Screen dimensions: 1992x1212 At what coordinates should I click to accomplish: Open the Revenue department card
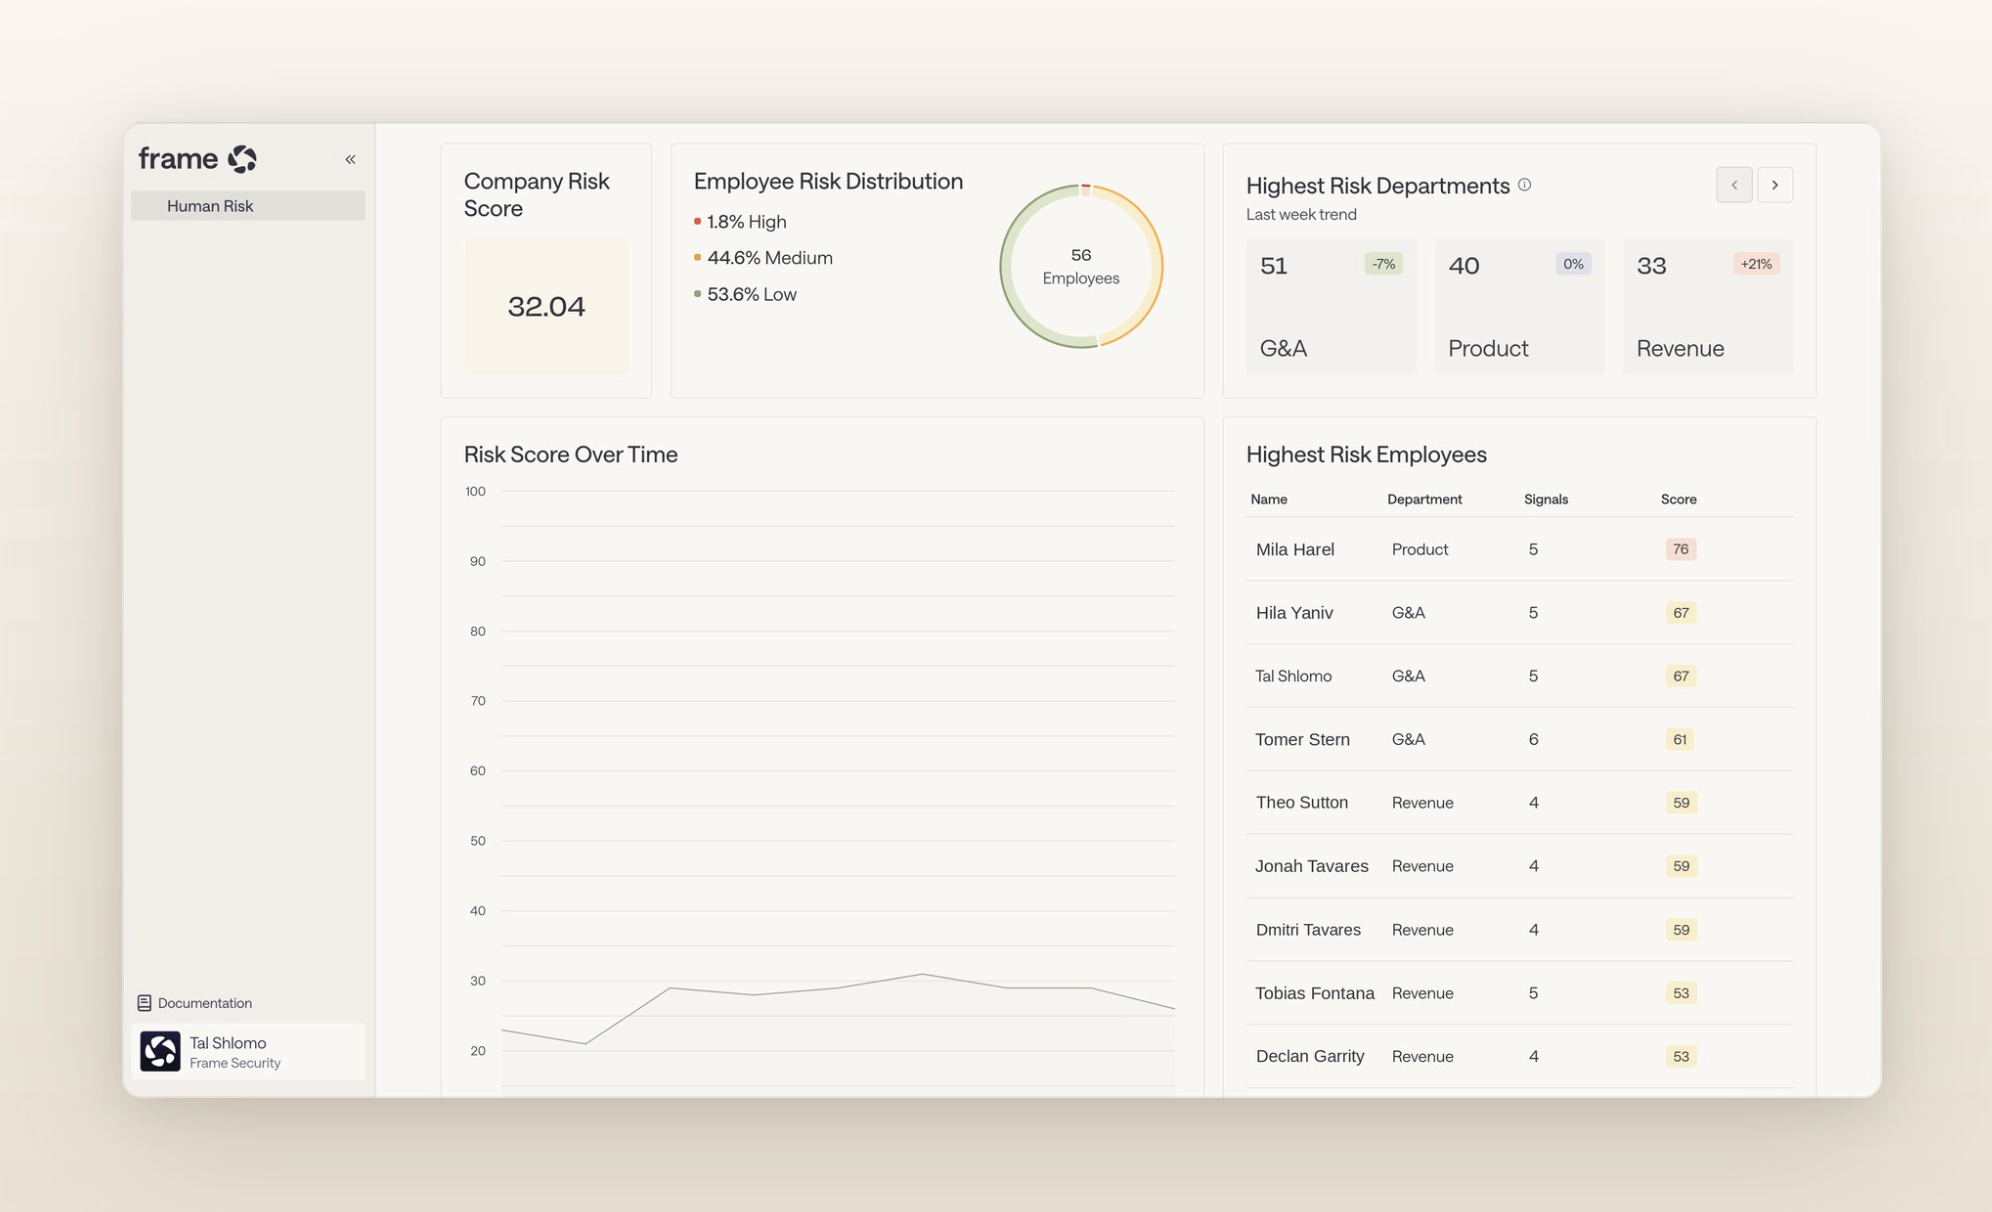click(1707, 306)
